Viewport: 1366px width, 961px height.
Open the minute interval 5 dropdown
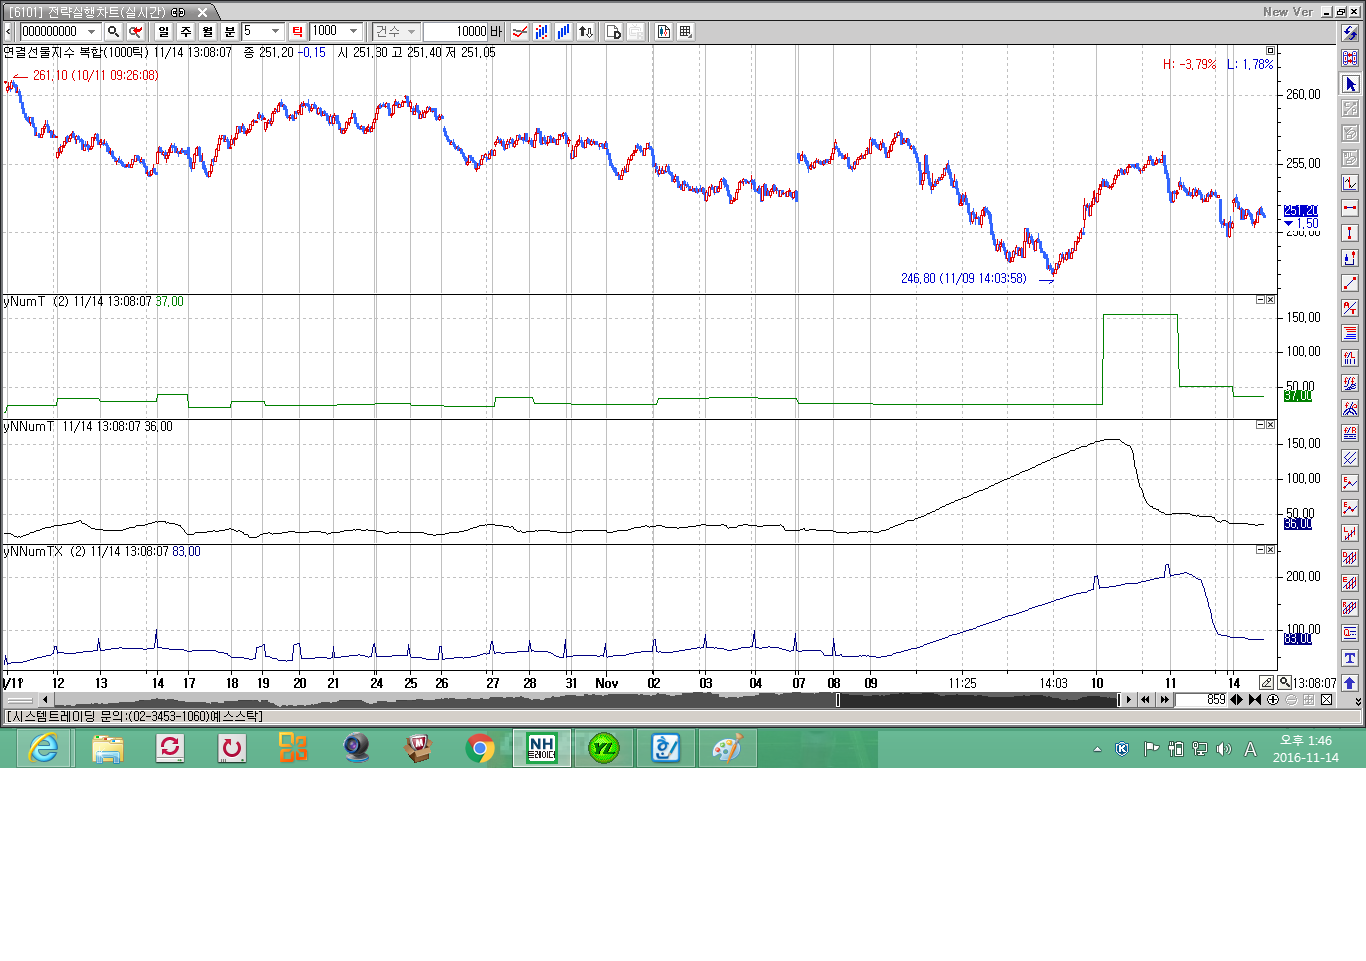276,32
